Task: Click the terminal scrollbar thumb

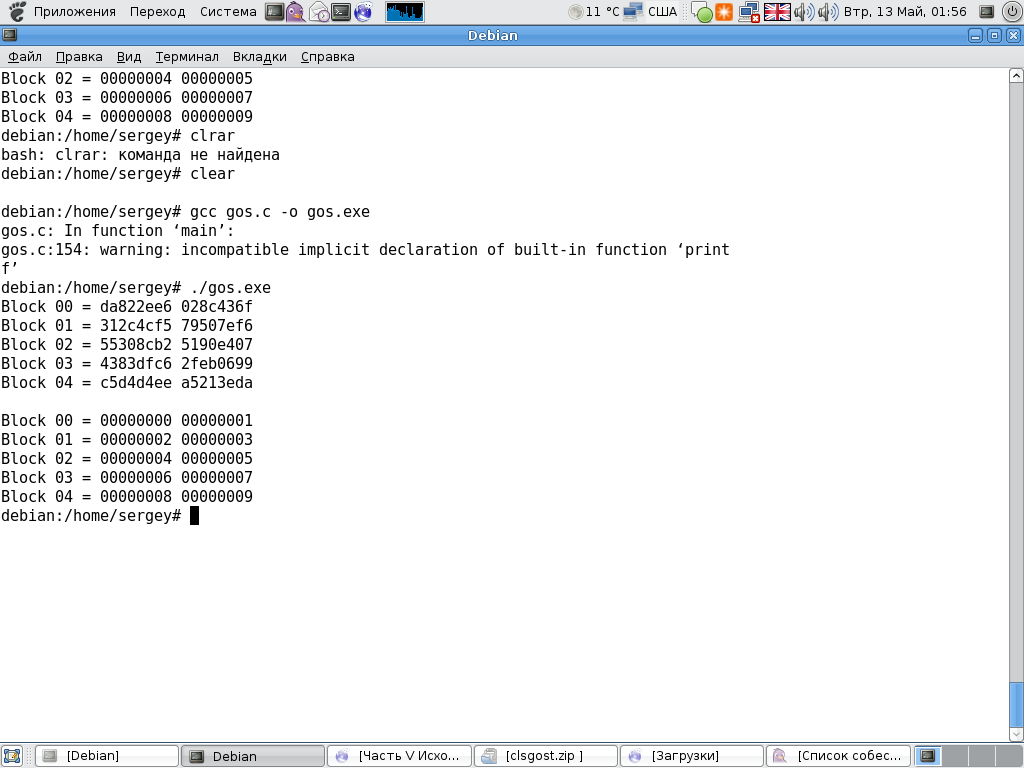Action: [x=1016, y=705]
